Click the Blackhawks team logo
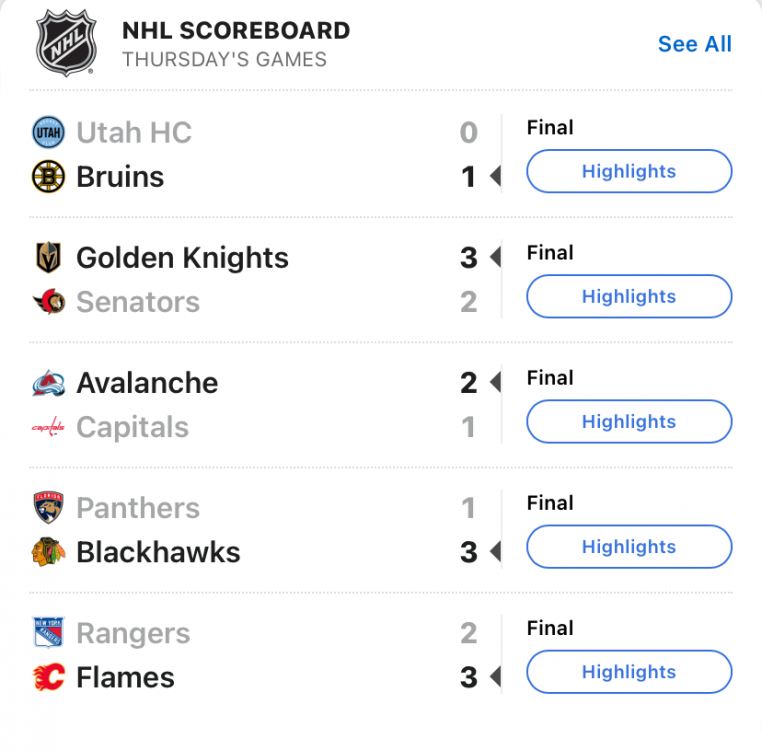762x750 pixels. click(x=48, y=552)
